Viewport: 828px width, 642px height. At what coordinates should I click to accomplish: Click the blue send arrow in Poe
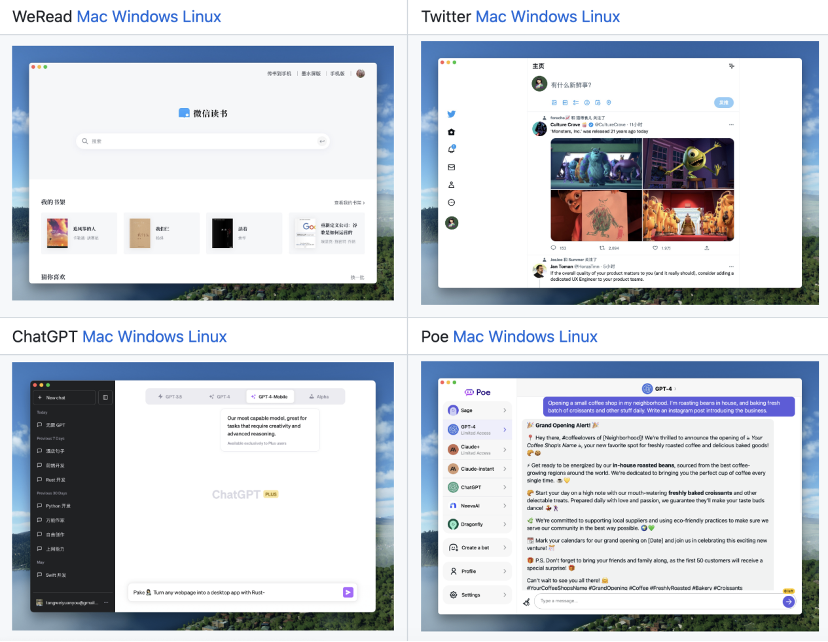coord(788,601)
